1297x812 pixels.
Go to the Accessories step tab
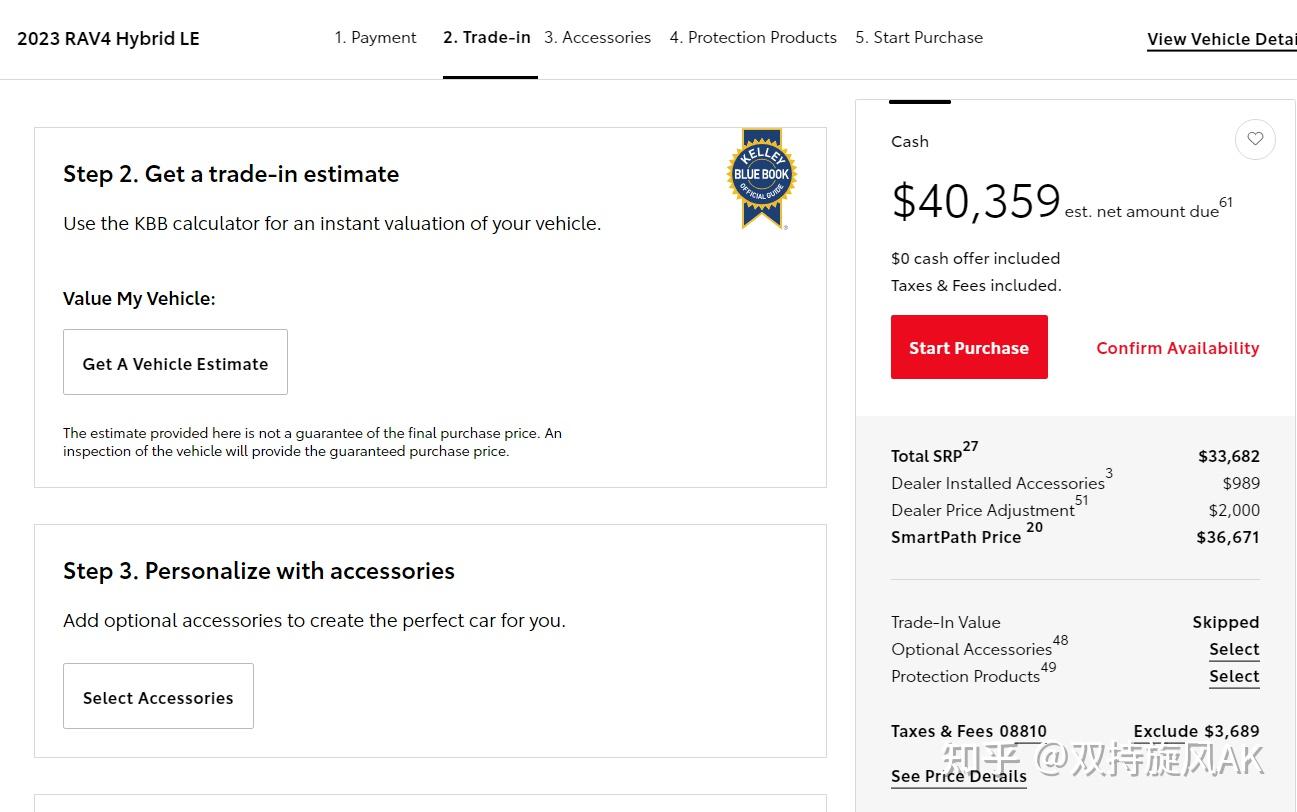pos(597,38)
